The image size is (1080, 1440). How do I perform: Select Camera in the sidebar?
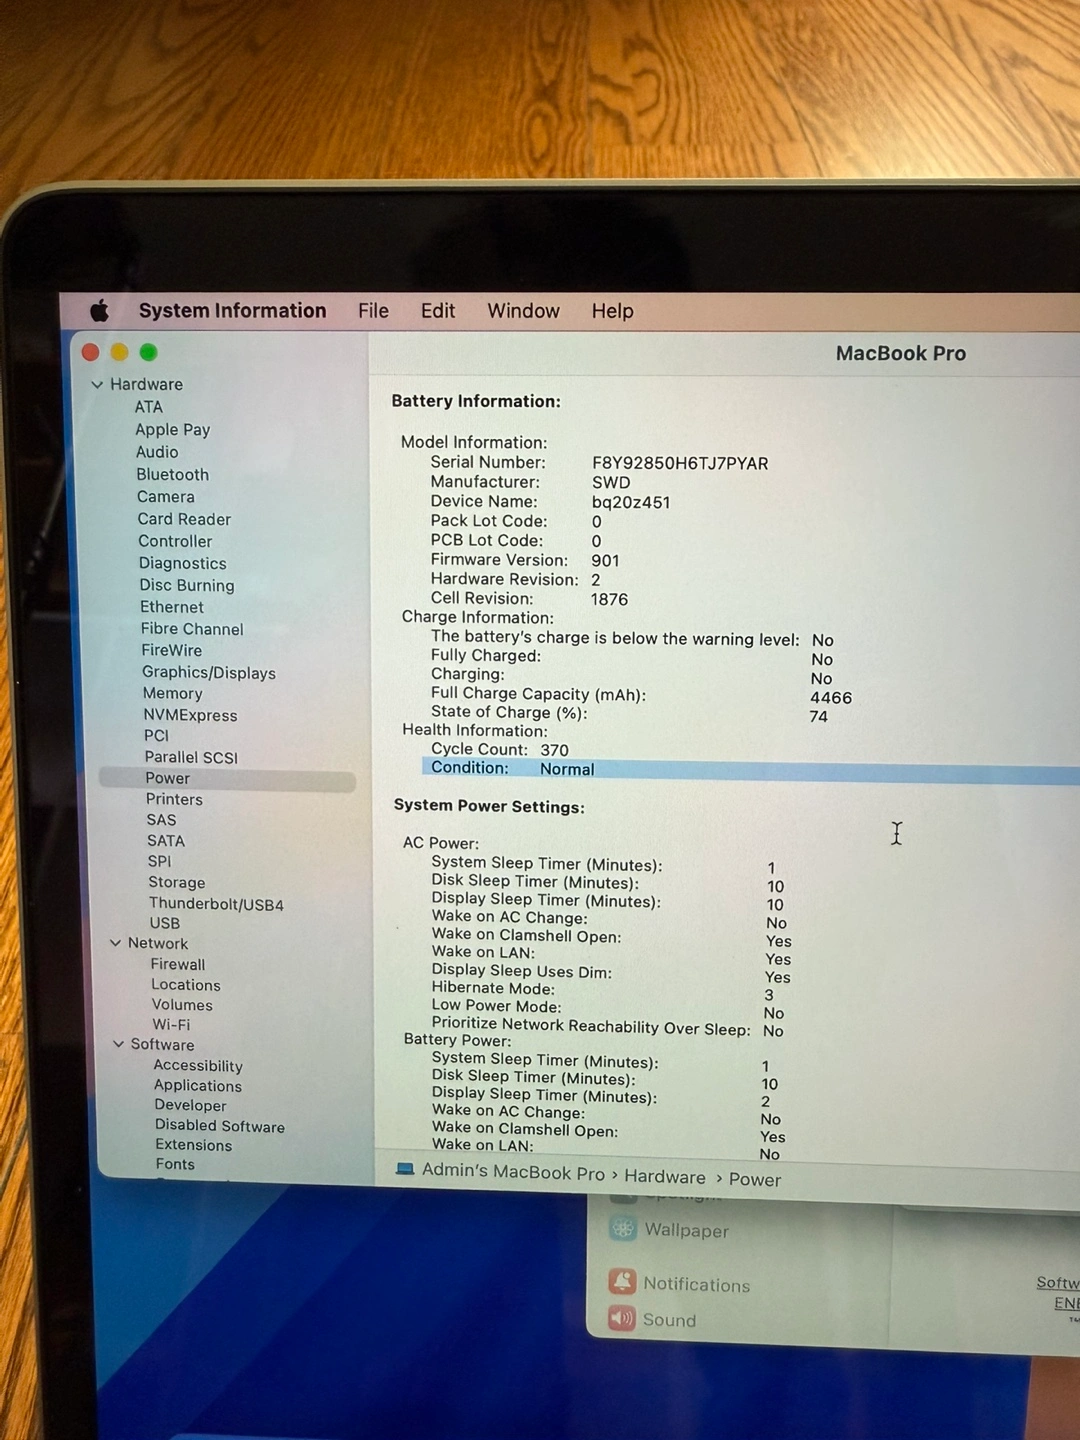point(166,497)
